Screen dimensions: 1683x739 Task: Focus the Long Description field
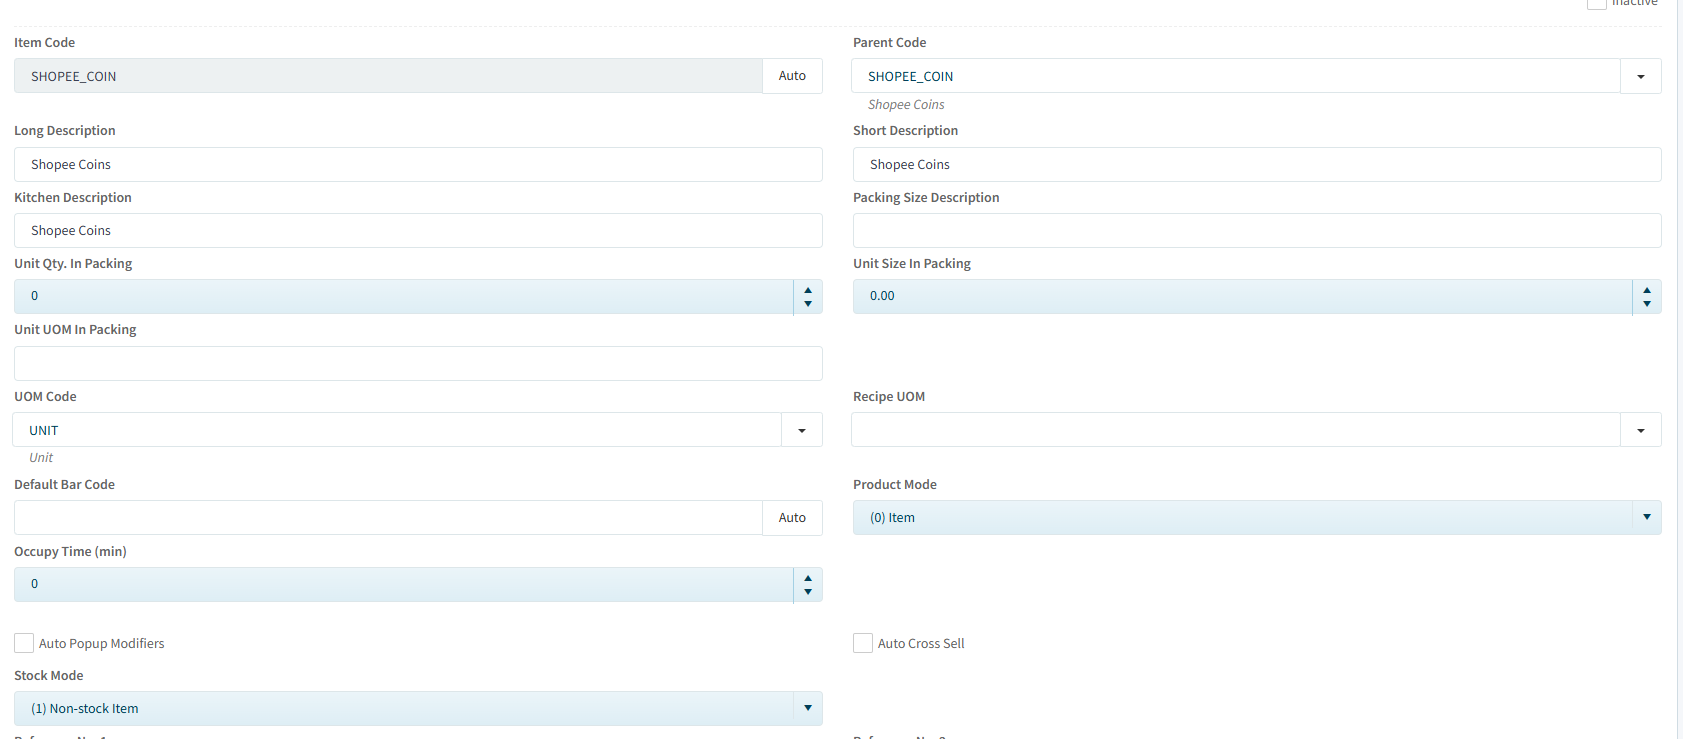pyautogui.click(x=418, y=165)
